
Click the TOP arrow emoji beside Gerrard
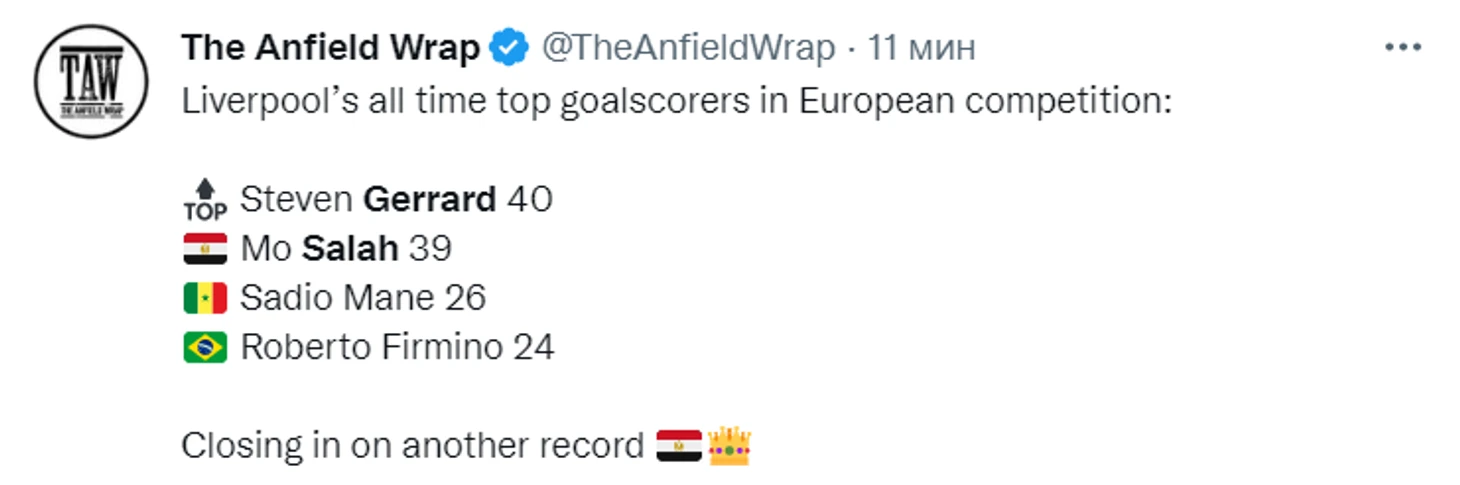205,200
